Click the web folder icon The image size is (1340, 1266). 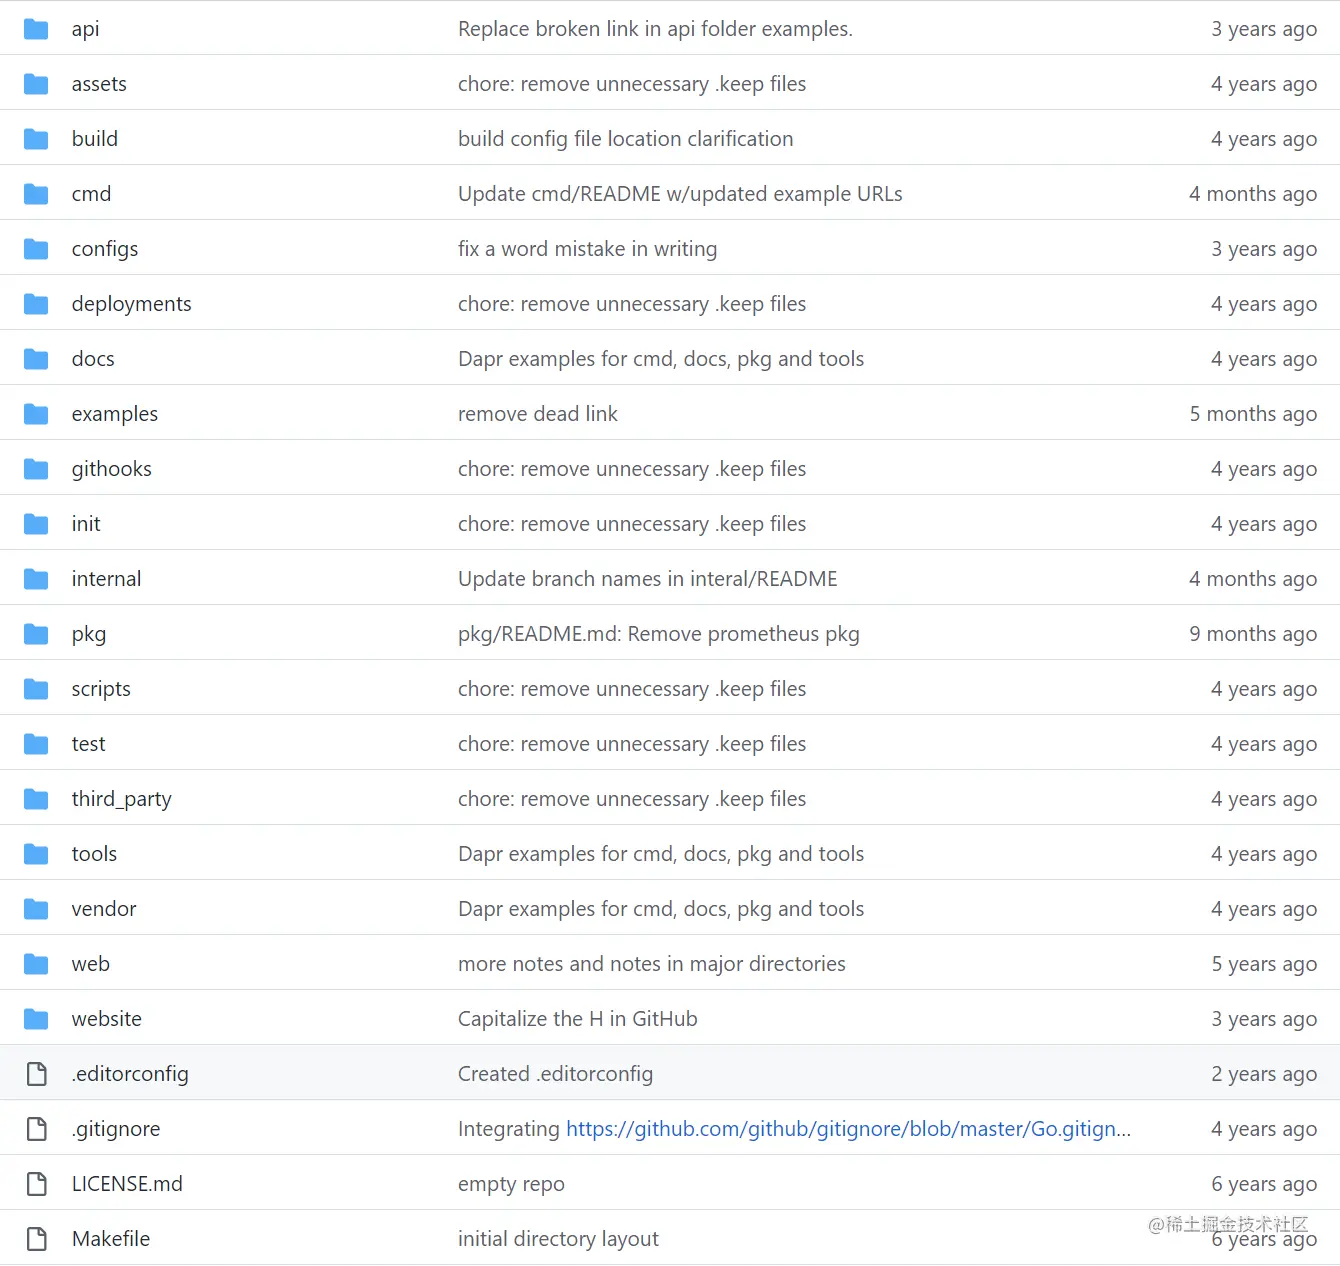pyautogui.click(x=36, y=964)
